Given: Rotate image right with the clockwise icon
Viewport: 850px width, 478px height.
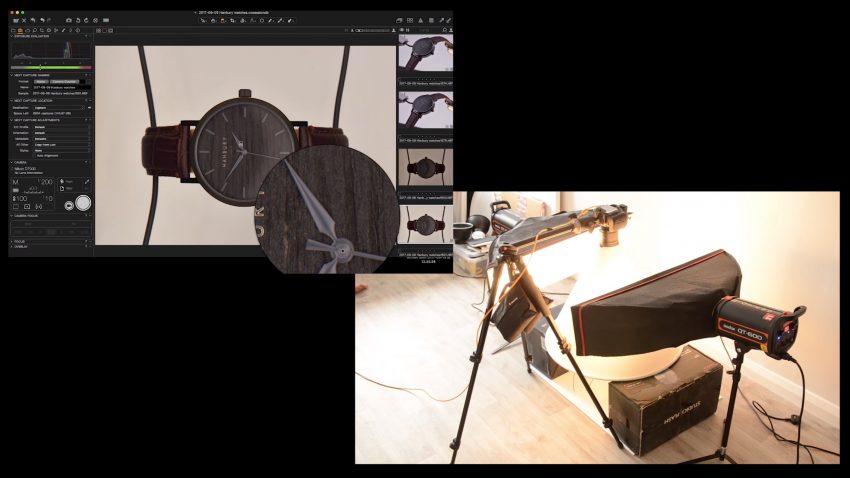Looking at the screenshot, I should click(x=86, y=21).
